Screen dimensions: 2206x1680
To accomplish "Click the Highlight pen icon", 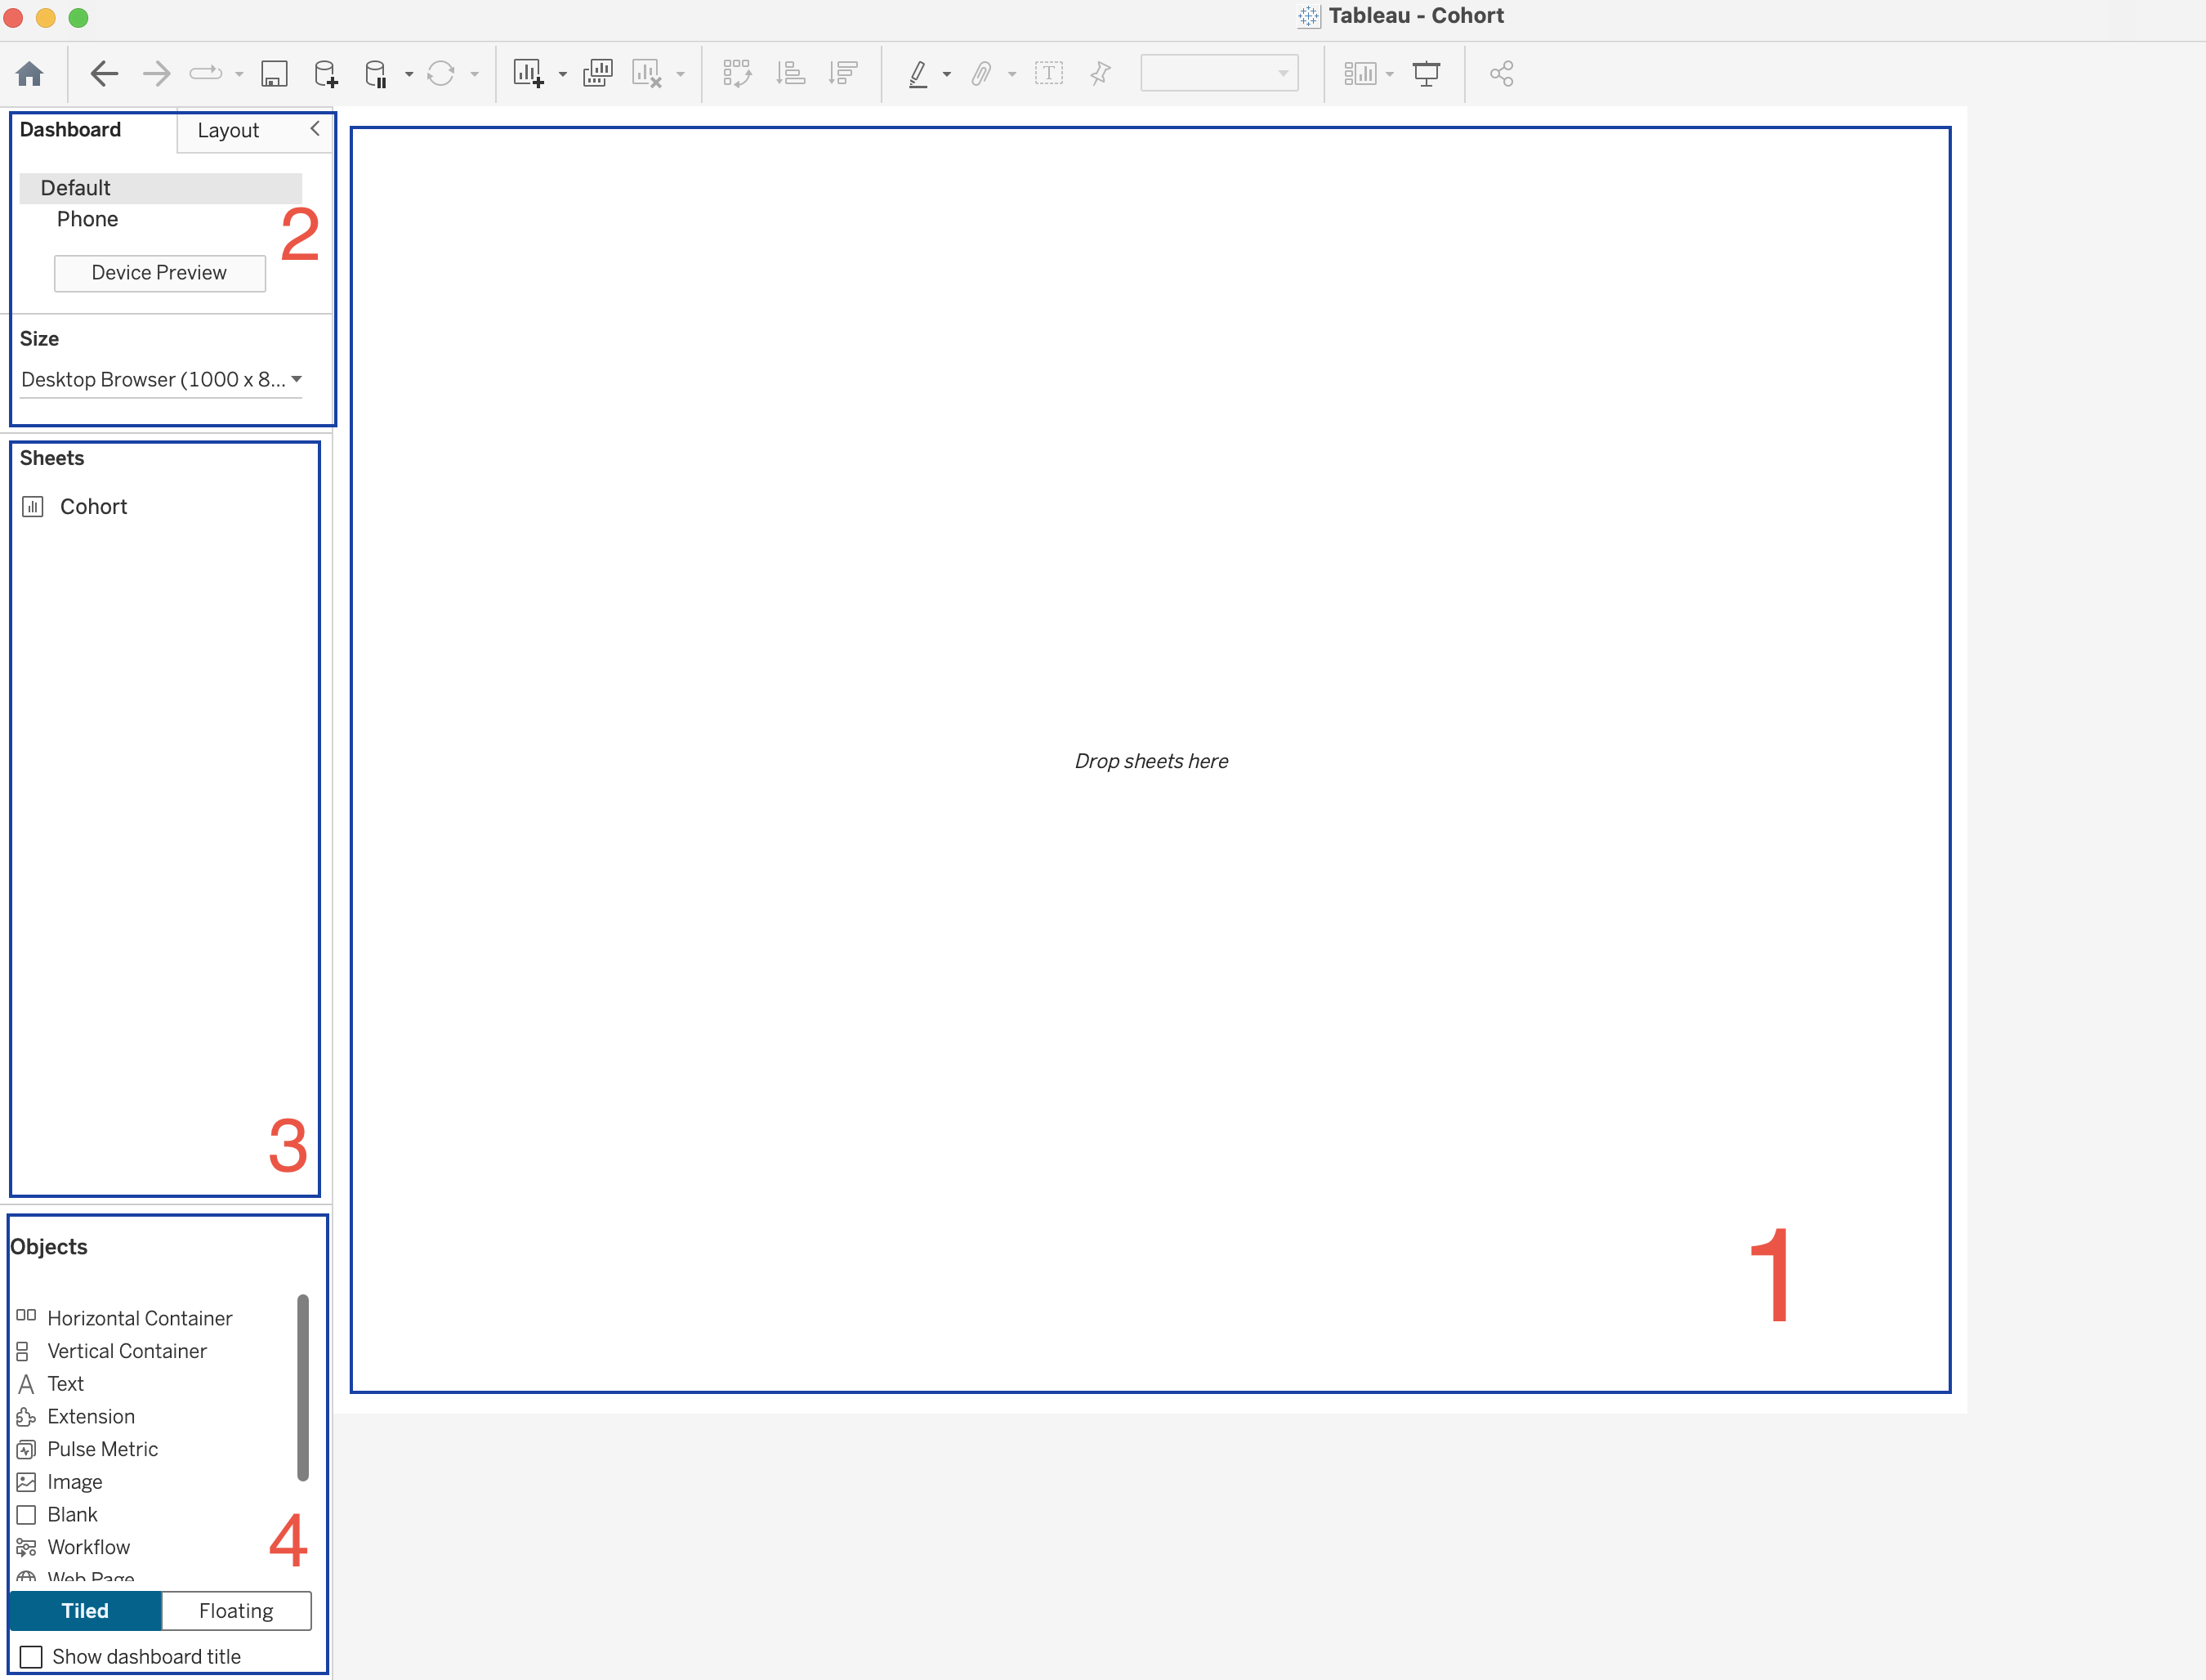I will tap(918, 74).
